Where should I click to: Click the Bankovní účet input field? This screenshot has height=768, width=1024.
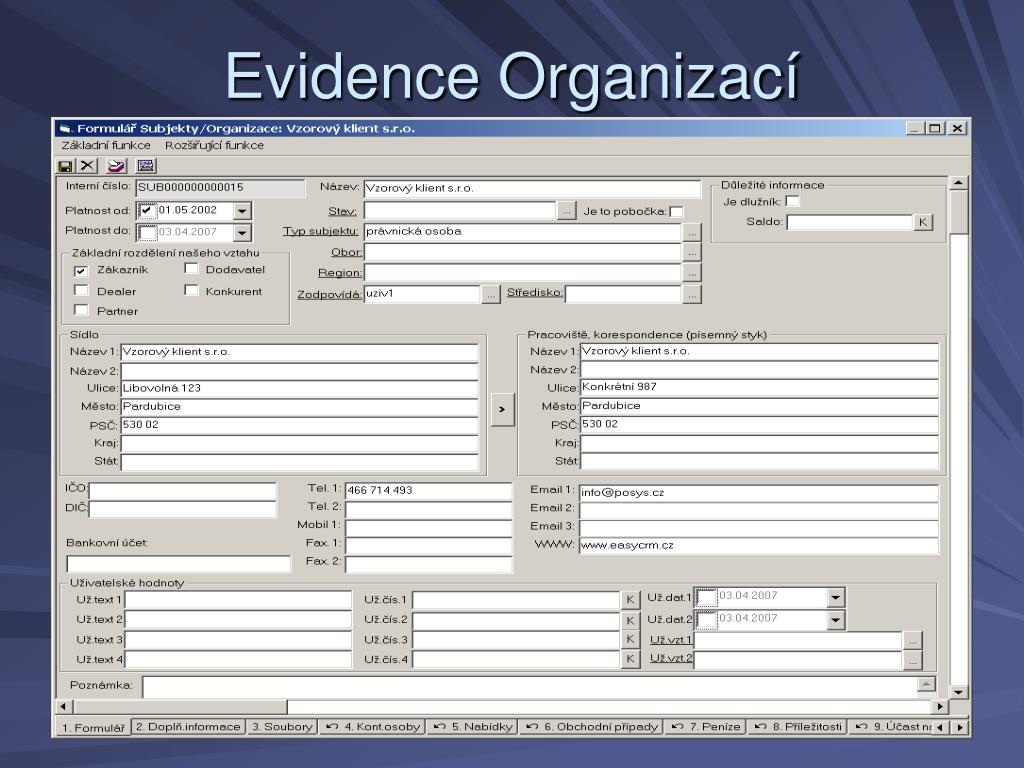pos(178,564)
